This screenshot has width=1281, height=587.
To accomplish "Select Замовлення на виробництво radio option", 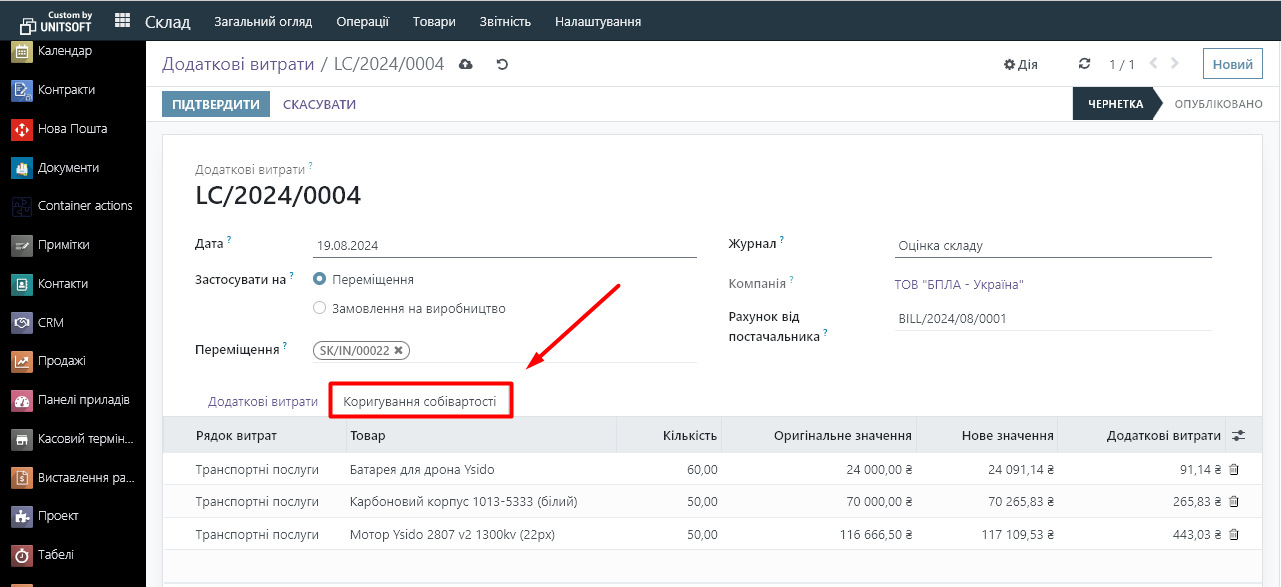I will pos(320,308).
